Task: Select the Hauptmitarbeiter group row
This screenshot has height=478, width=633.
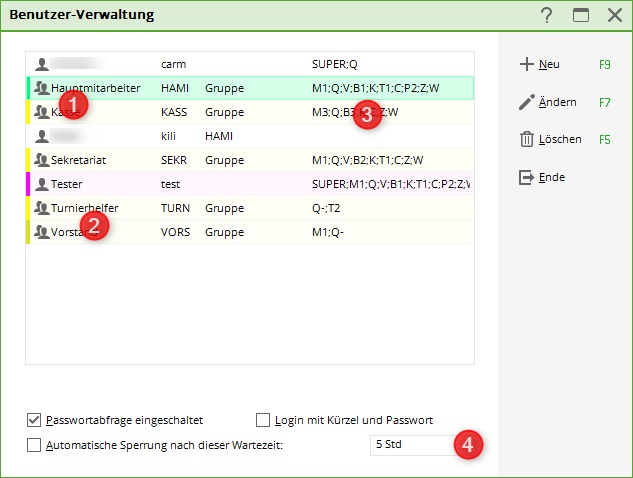Action: point(250,88)
